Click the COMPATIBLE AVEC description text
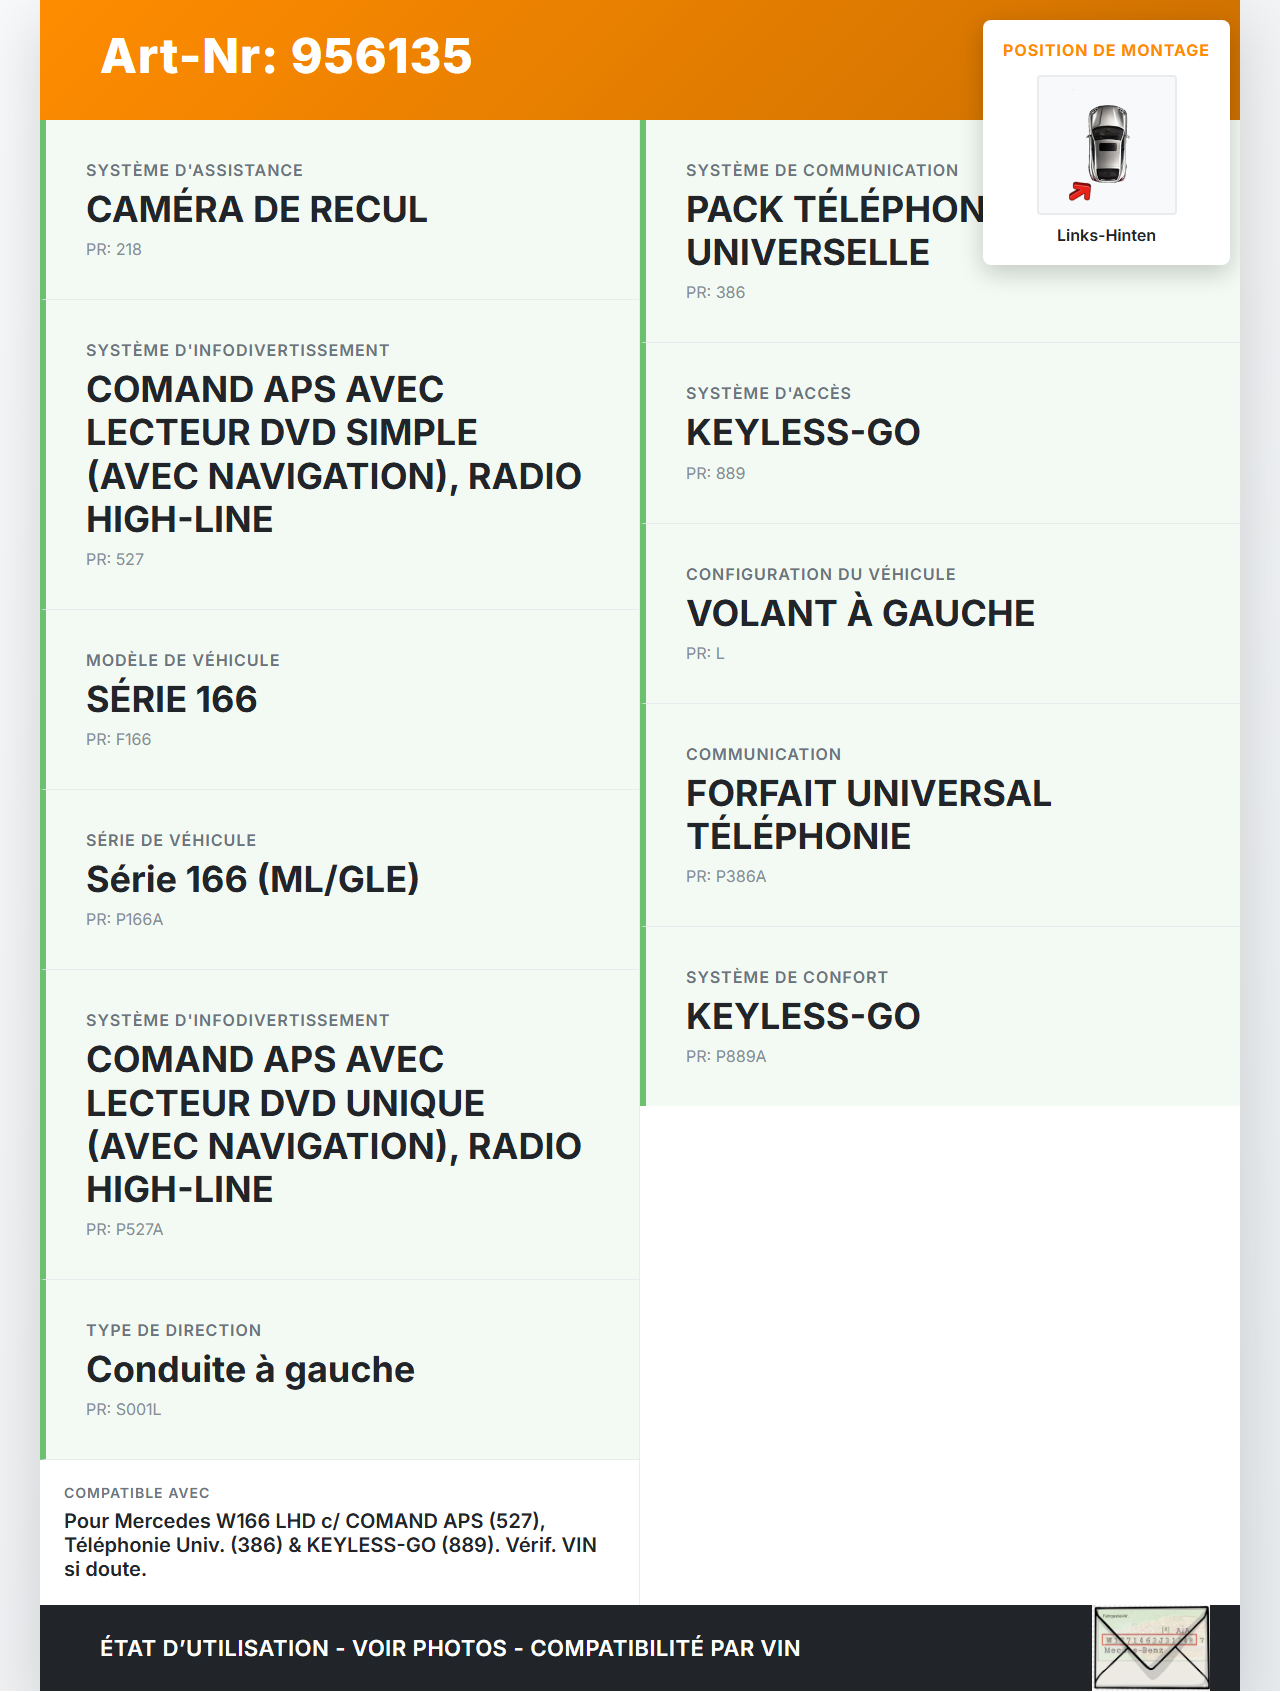The image size is (1280, 1692). (330, 1544)
